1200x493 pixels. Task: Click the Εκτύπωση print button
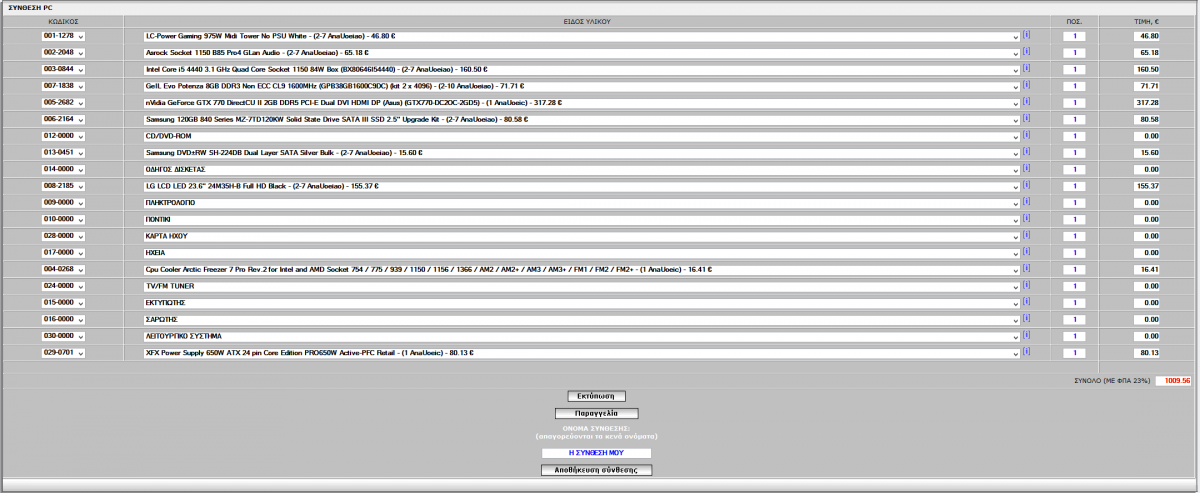596,396
